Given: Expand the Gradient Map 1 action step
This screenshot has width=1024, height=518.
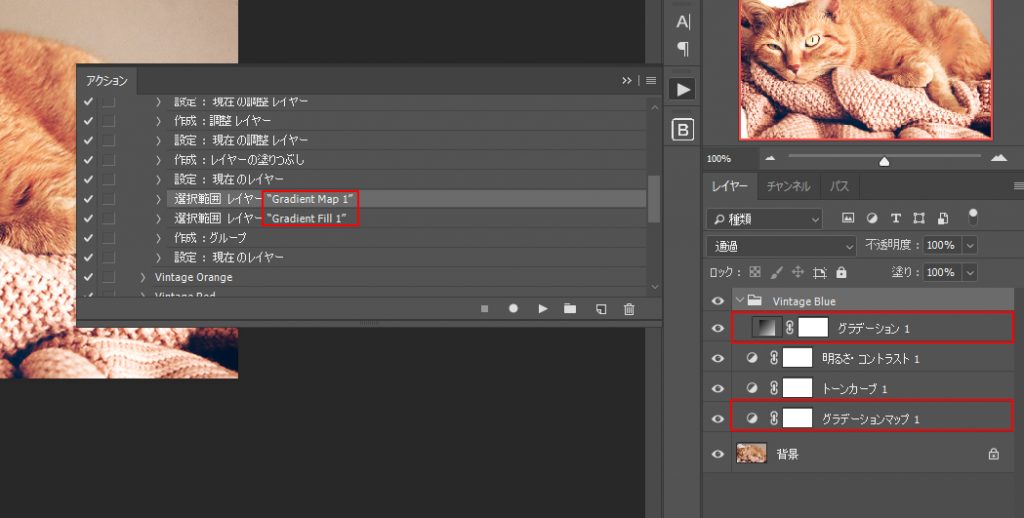Looking at the screenshot, I should pos(158,199).
